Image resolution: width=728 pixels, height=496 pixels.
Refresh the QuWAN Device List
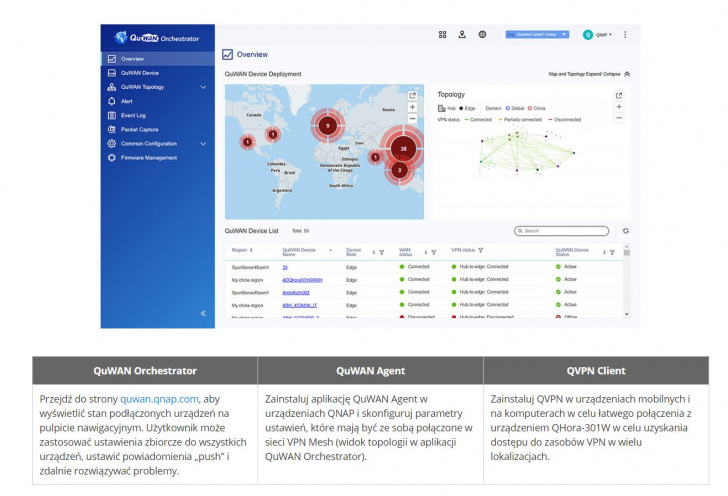pyautogui.click(x=626, y=231)
